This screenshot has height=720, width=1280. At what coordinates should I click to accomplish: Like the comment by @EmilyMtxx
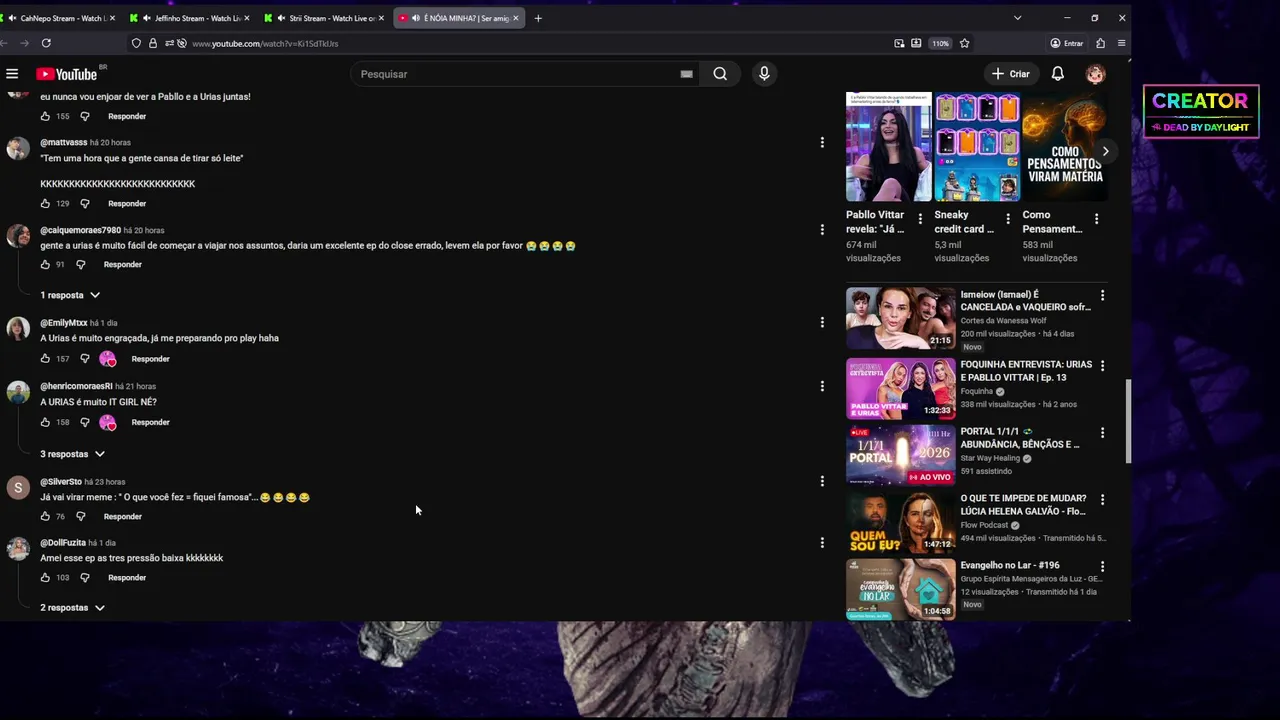[x=45, y=359]
